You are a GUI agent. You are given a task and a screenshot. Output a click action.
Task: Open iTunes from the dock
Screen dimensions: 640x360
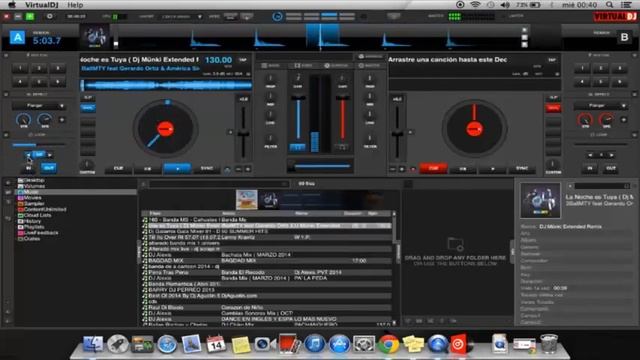pos(314,344)
